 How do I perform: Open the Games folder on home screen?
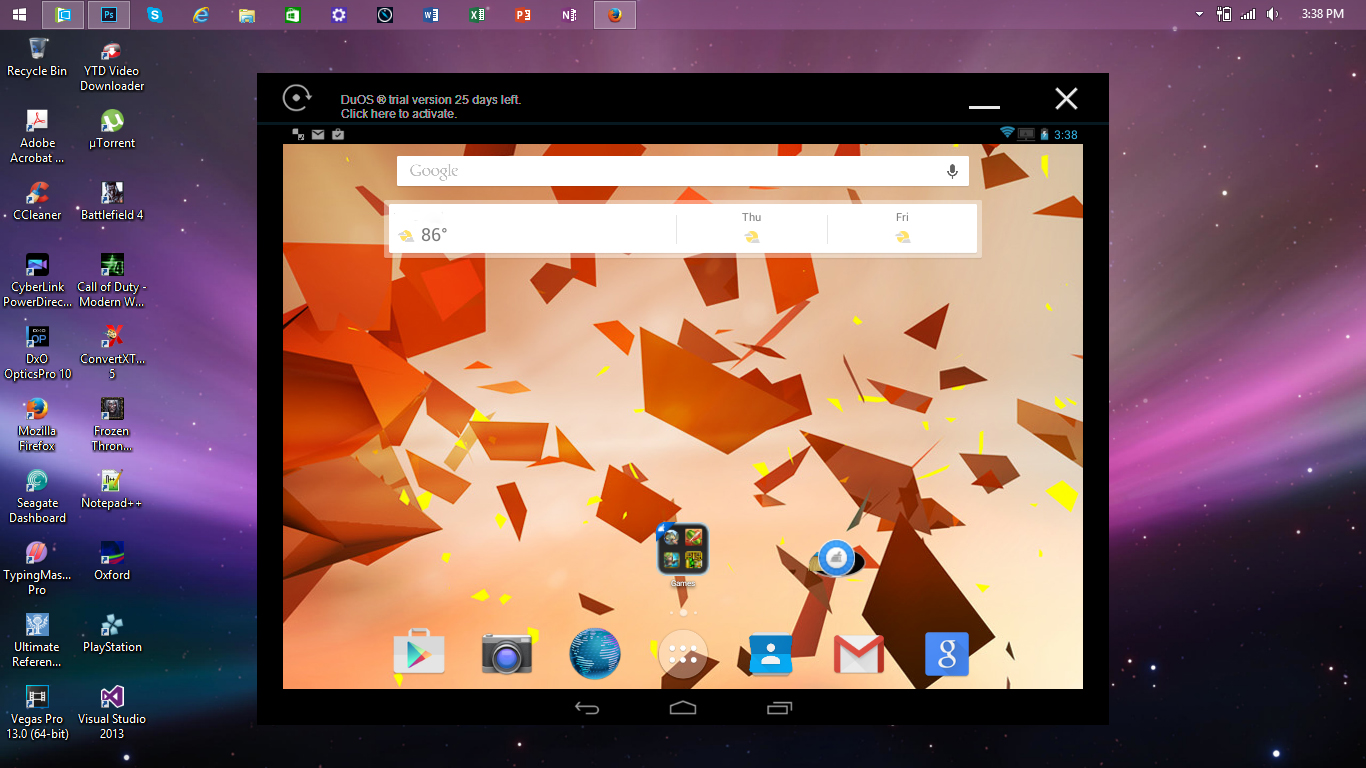(x=683, y=549)
